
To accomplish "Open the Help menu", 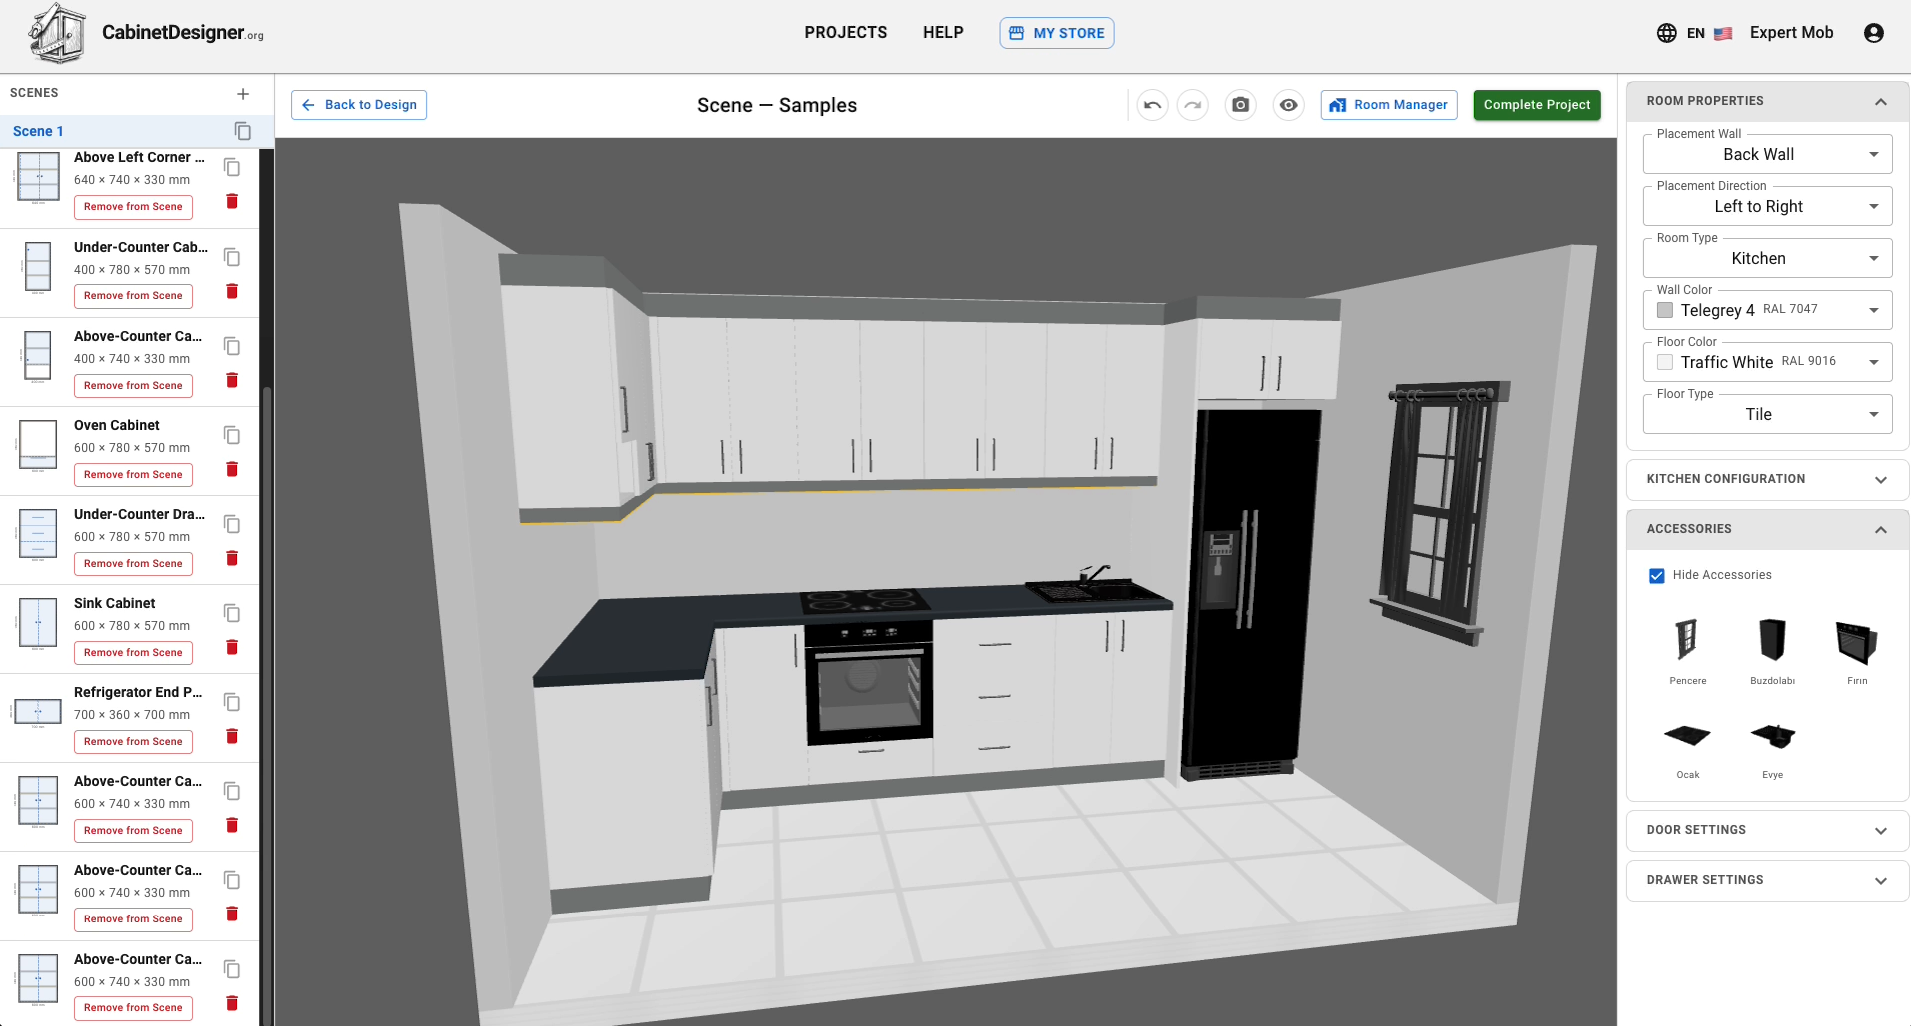I will 943,32.
